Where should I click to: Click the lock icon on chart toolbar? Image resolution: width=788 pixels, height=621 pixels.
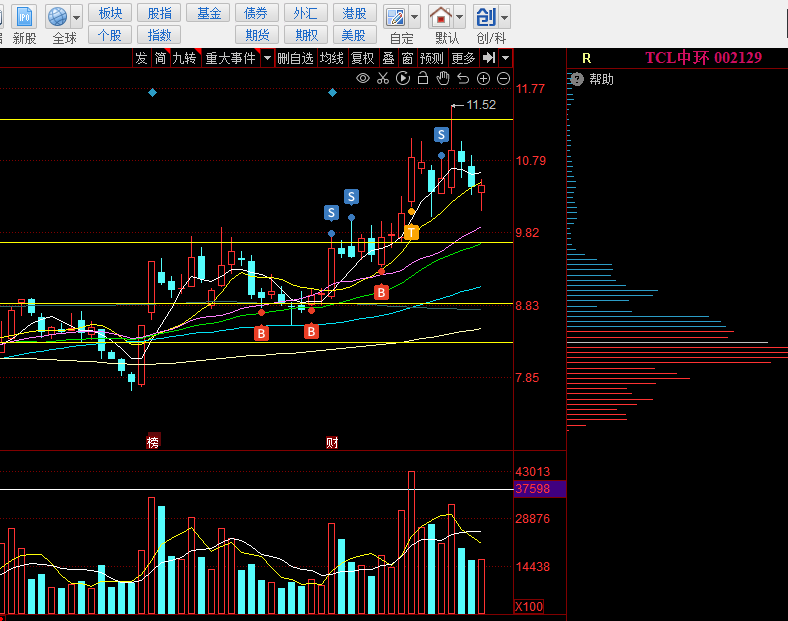pos(423,78)
